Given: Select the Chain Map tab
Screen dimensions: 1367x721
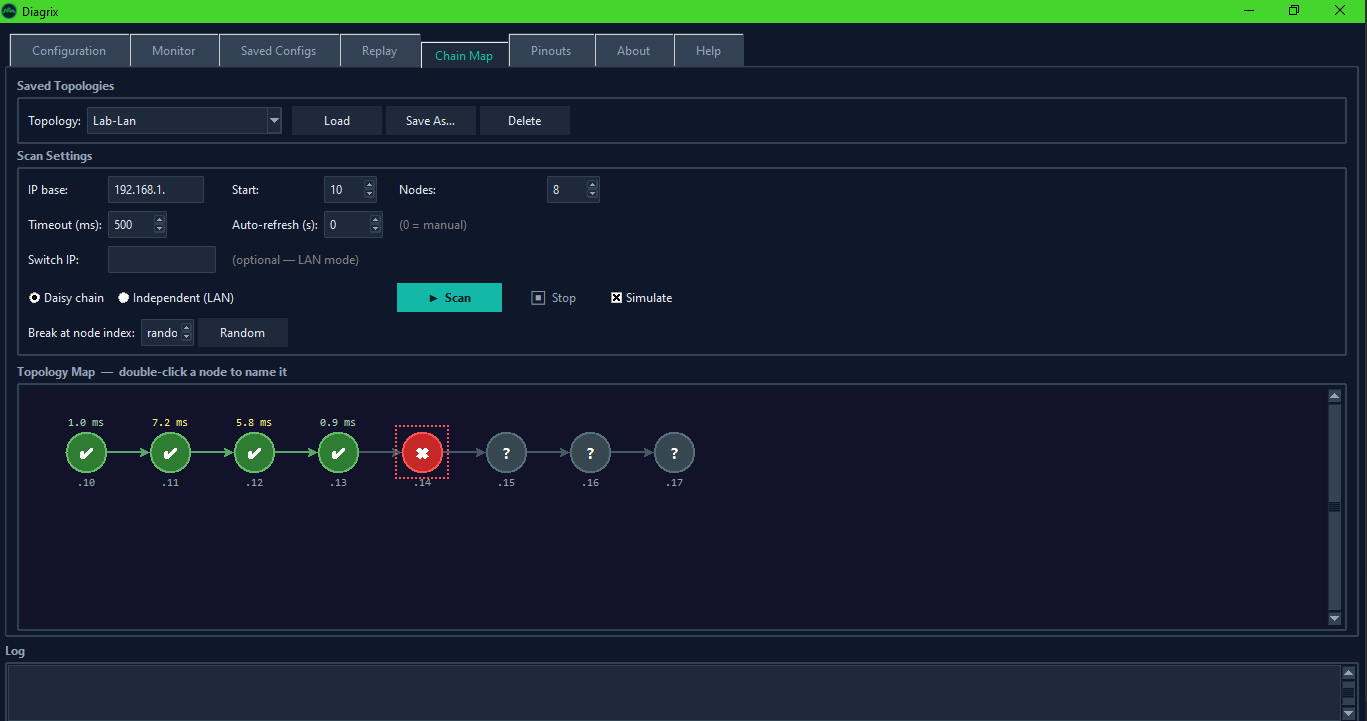Looking at the screenshot, I should click(464, 55).
